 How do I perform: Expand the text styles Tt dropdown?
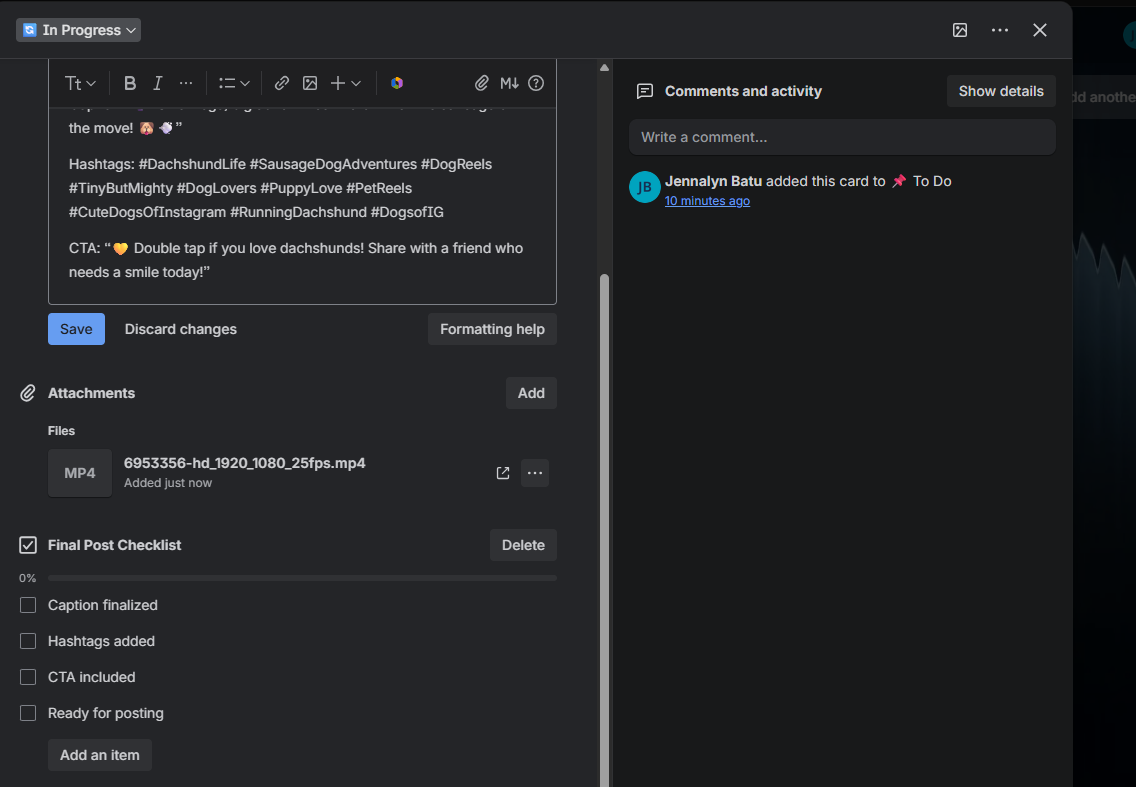pos(80,83)
